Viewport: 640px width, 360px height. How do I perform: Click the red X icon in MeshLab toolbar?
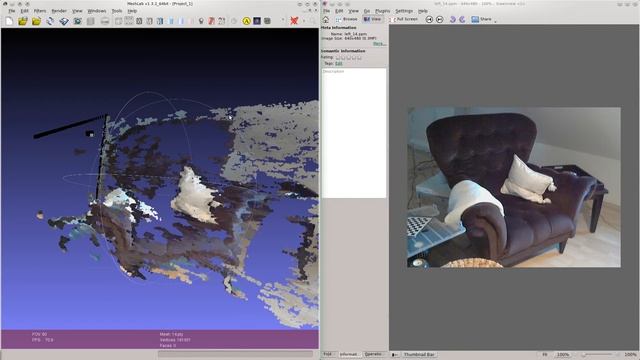[x=294, y=20]
